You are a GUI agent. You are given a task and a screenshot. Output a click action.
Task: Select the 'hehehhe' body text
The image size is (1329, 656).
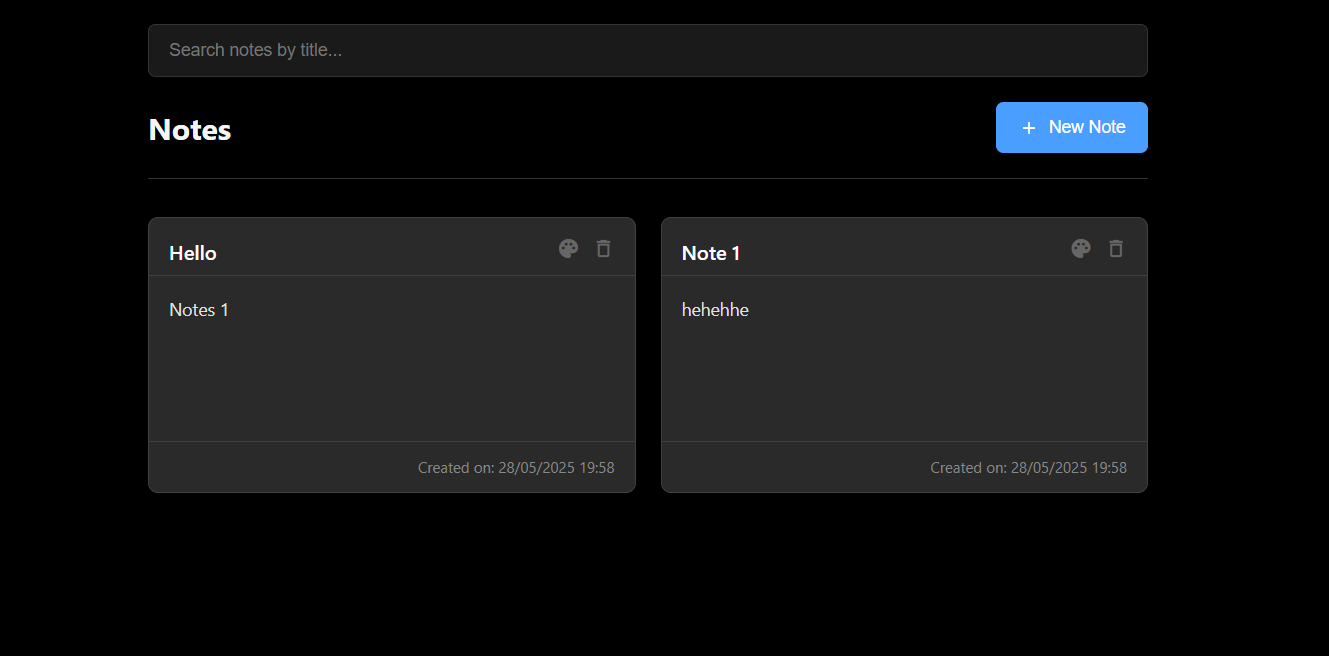[x=715, y=310]
